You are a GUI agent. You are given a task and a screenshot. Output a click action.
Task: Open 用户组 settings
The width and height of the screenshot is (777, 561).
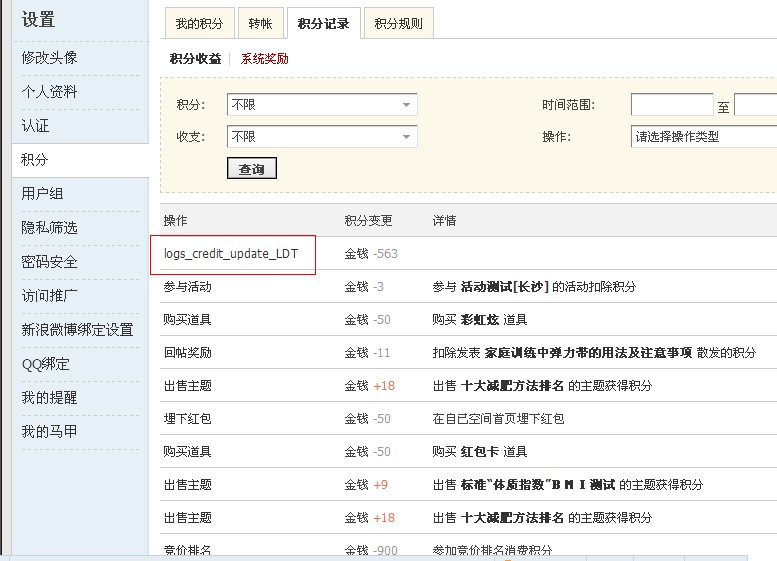[x=43, y=194]
